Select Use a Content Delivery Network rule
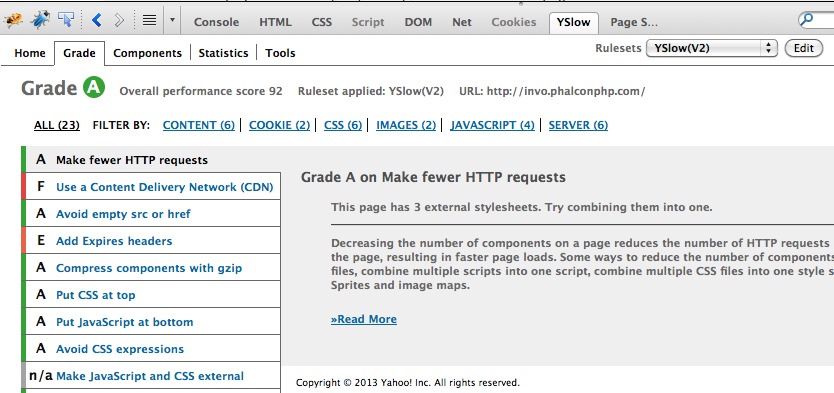The image size is (834, 393). [151, 187]
